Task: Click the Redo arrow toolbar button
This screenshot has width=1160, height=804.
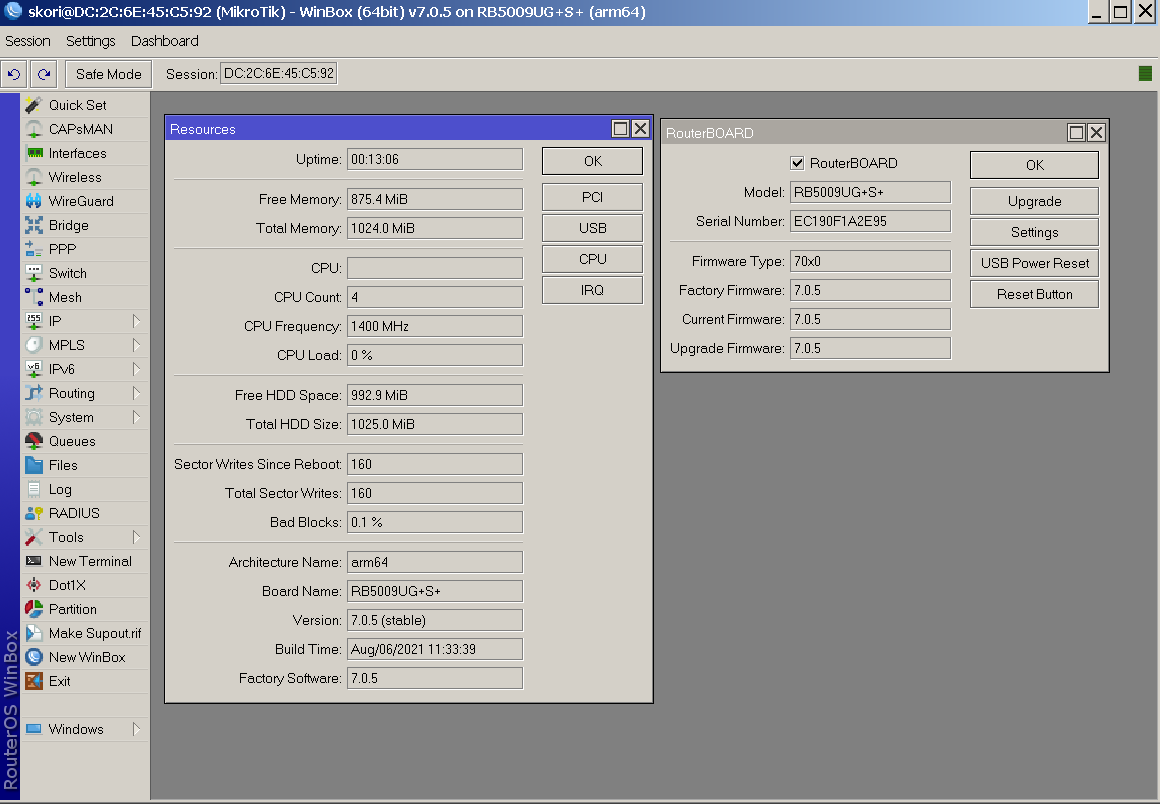Action: click(44, 74)
